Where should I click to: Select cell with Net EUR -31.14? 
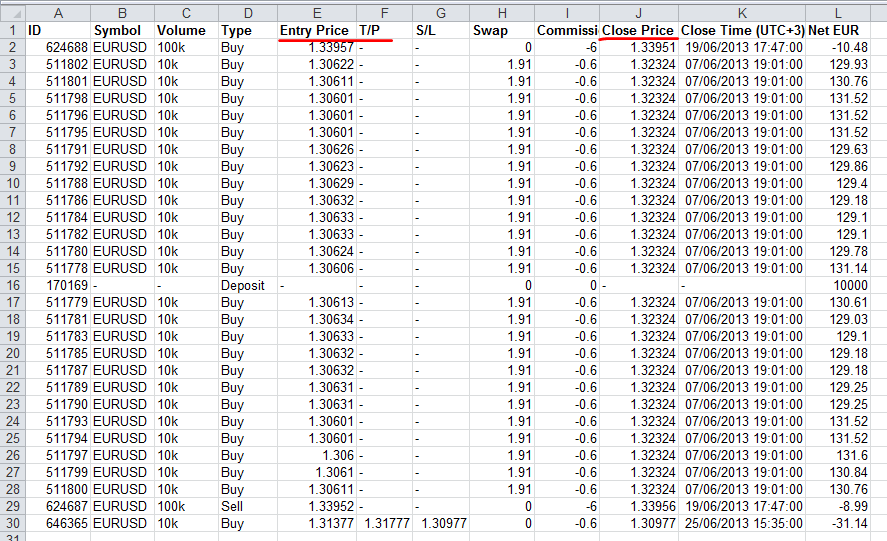845,523
